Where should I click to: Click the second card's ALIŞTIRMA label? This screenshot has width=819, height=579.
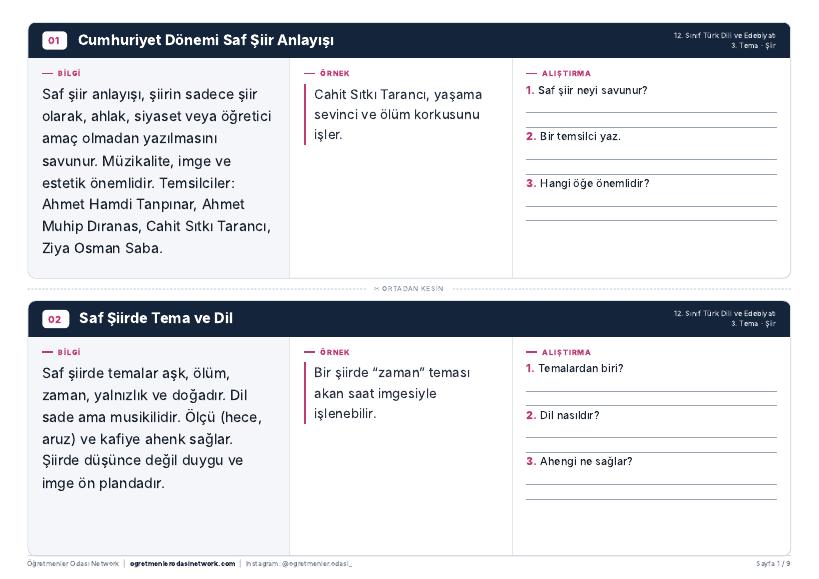point(566,352)
